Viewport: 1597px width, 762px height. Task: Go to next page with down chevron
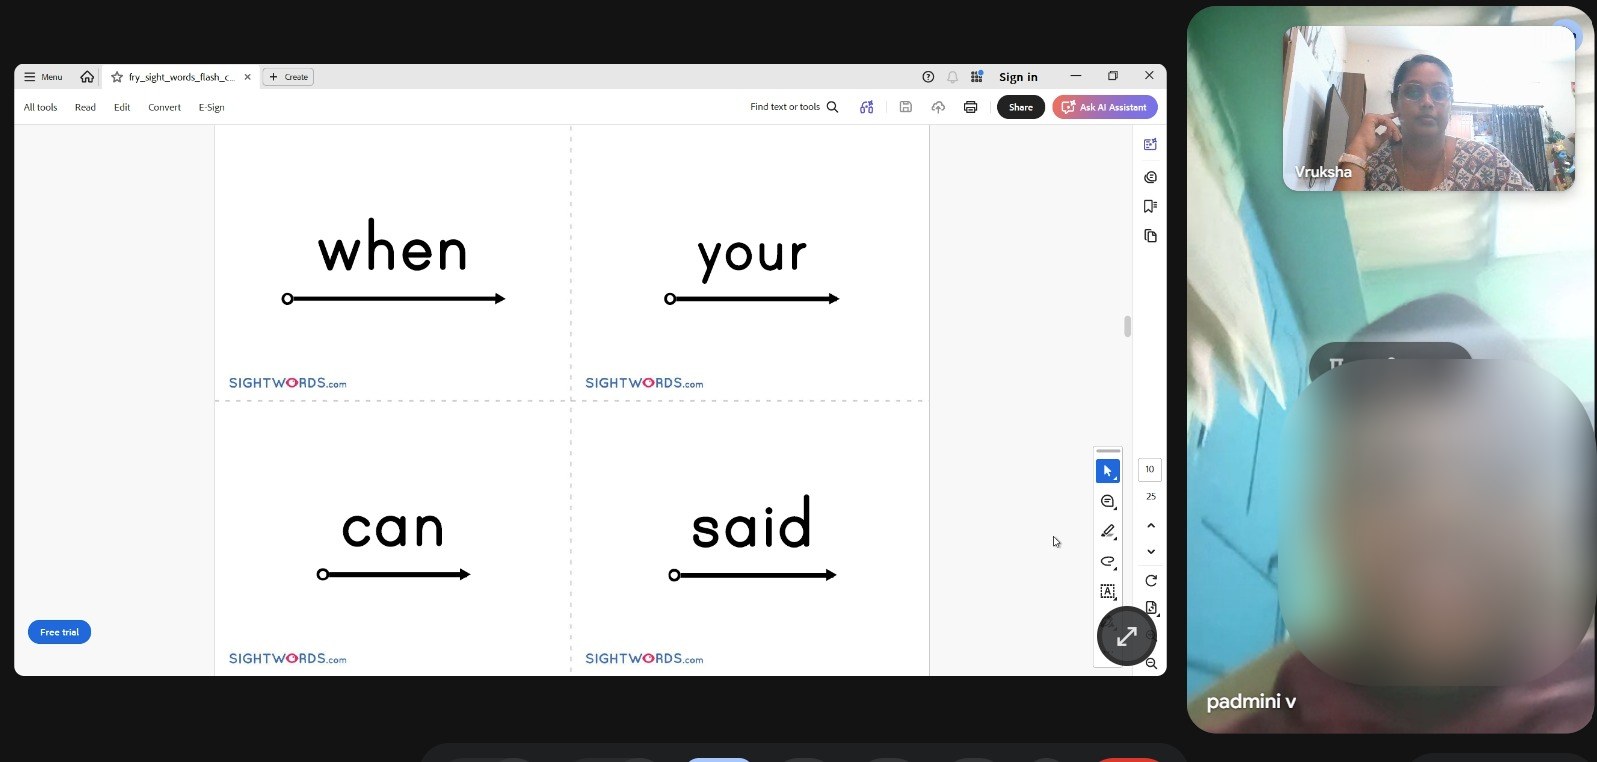(x=1151, y=552)
